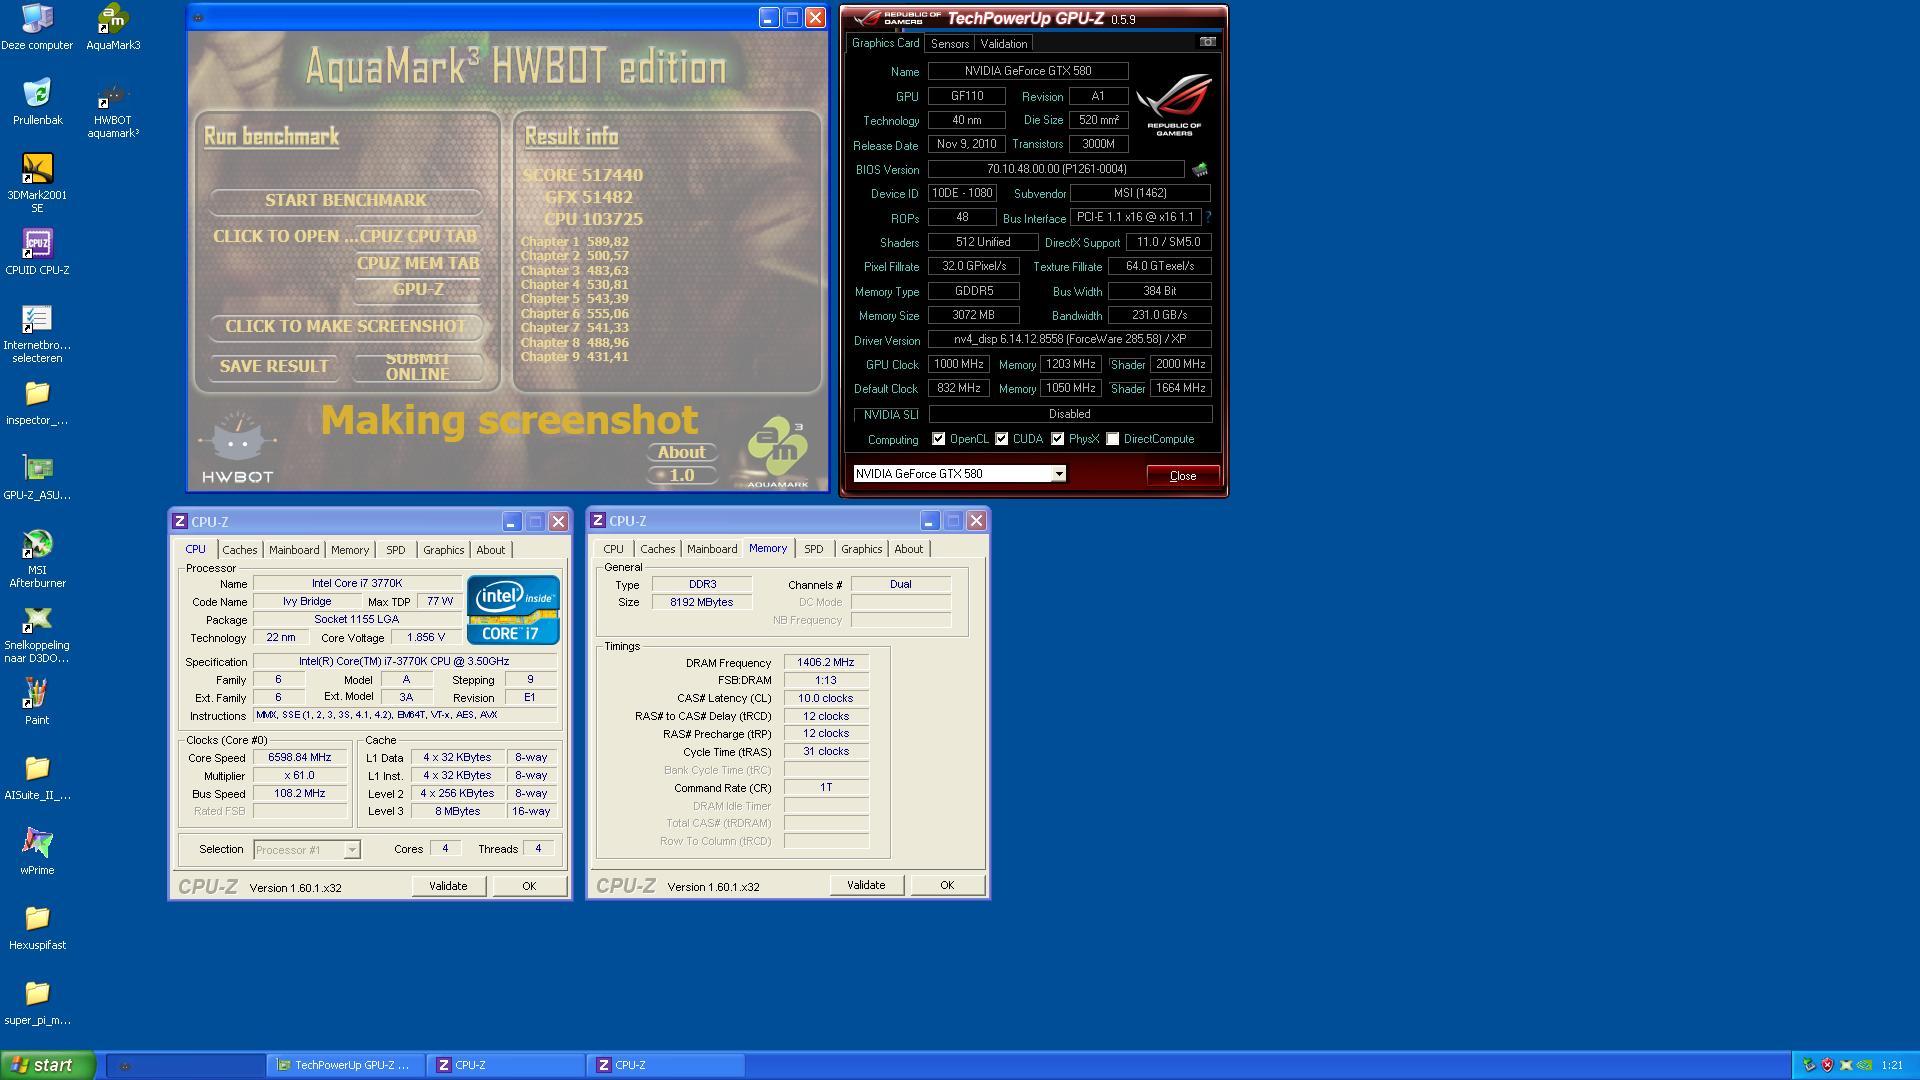Click the GPU Name field showing GeForce GTX 580

point(1028,71)
